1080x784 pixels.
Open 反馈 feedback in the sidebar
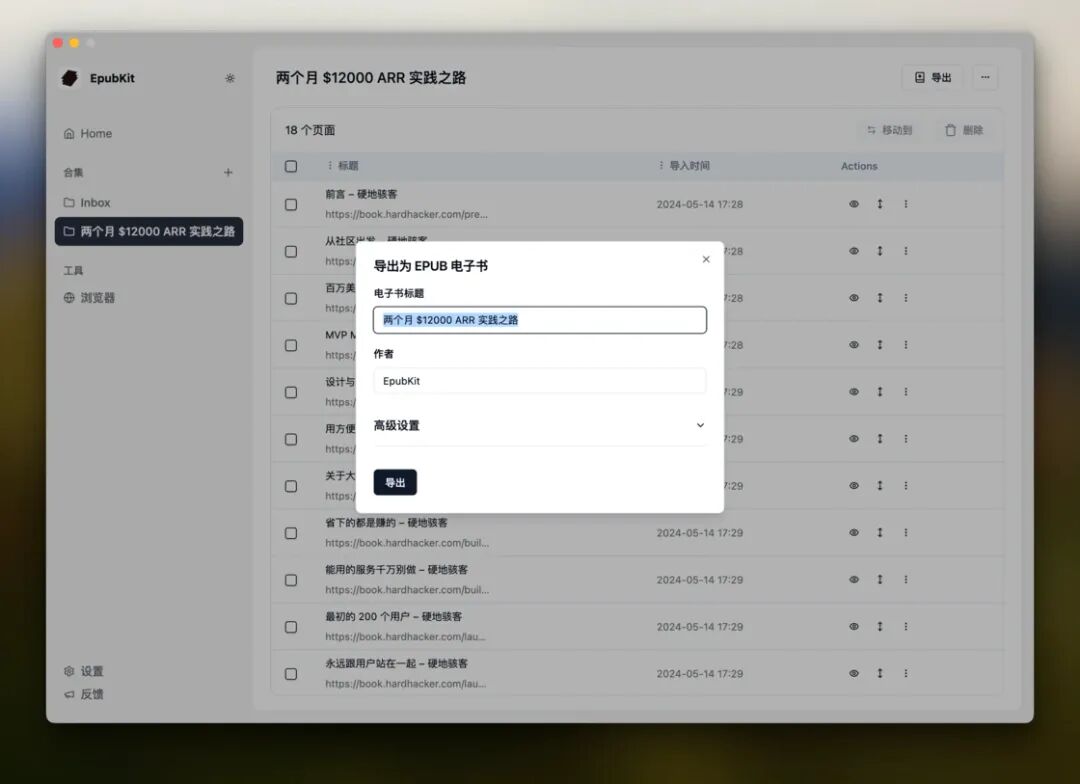(83, 694)
